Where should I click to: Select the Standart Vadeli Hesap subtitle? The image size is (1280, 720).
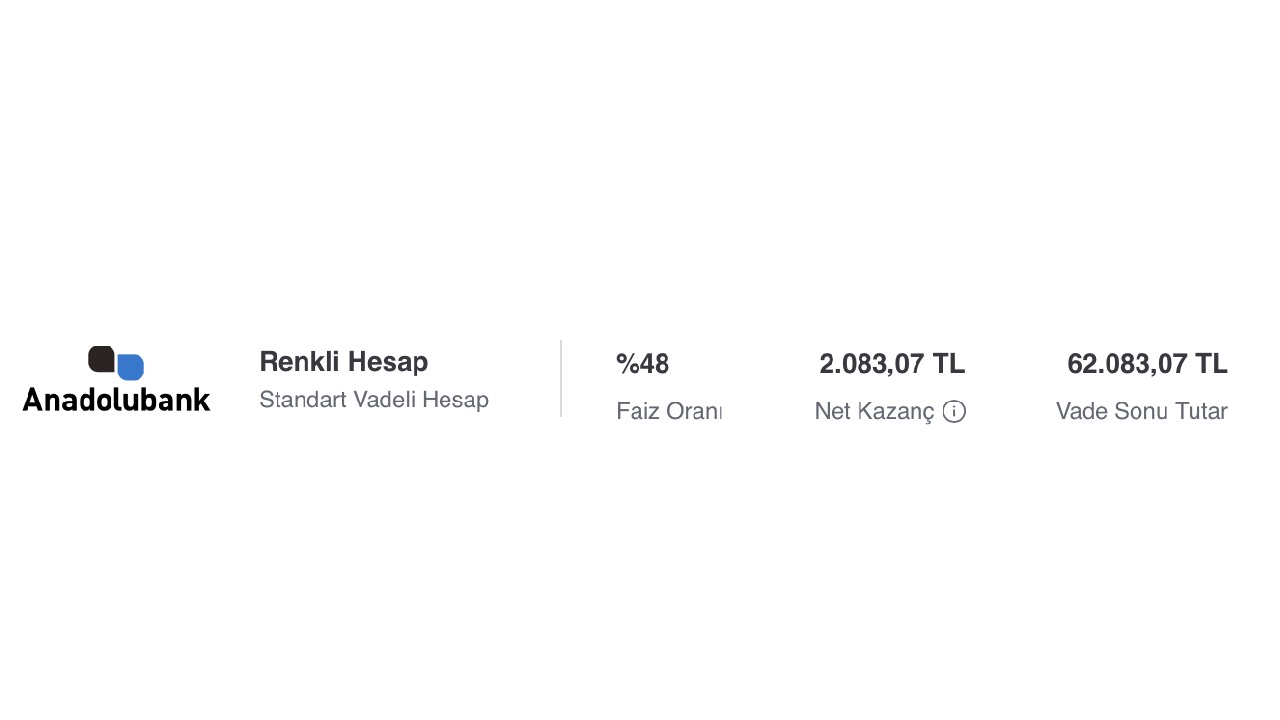373,400
